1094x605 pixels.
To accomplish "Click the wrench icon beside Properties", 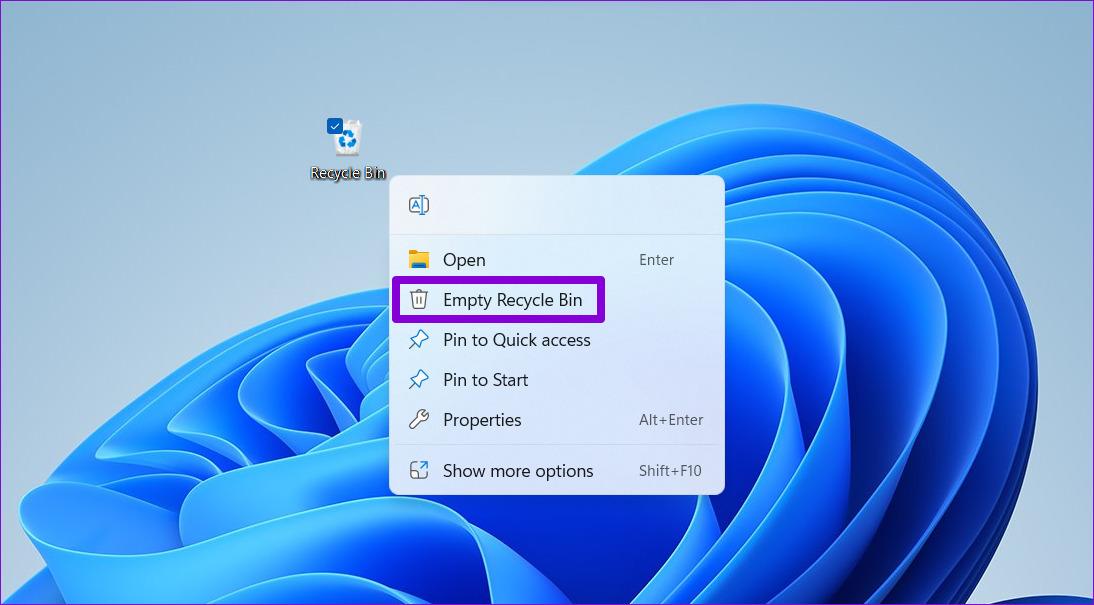I will pos(419,420).
